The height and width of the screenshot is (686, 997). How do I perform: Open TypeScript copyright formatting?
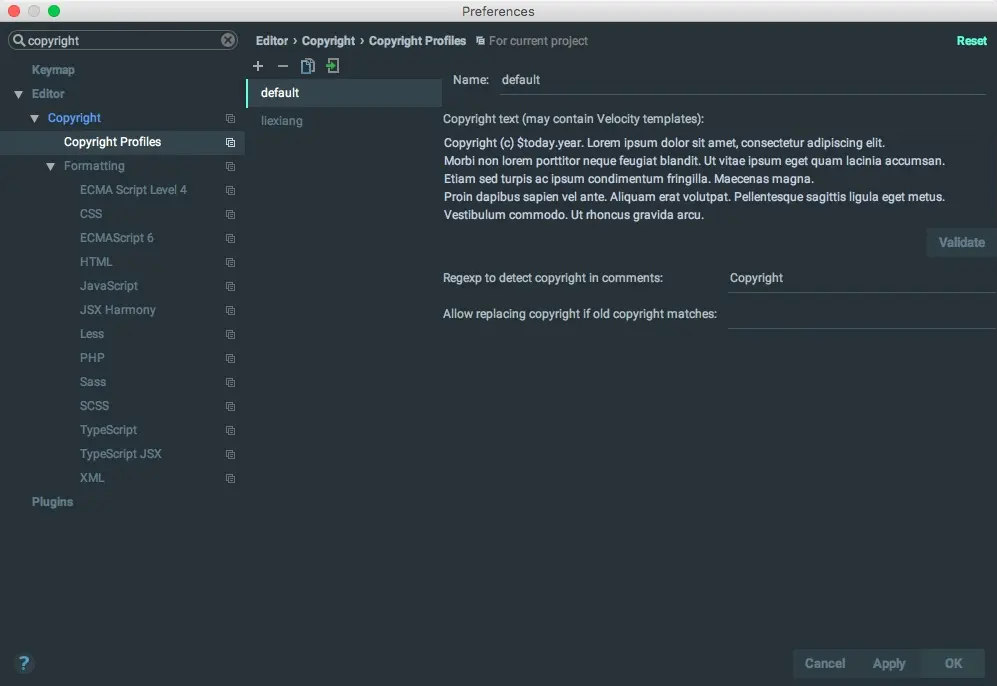click(x=108, y=430)
